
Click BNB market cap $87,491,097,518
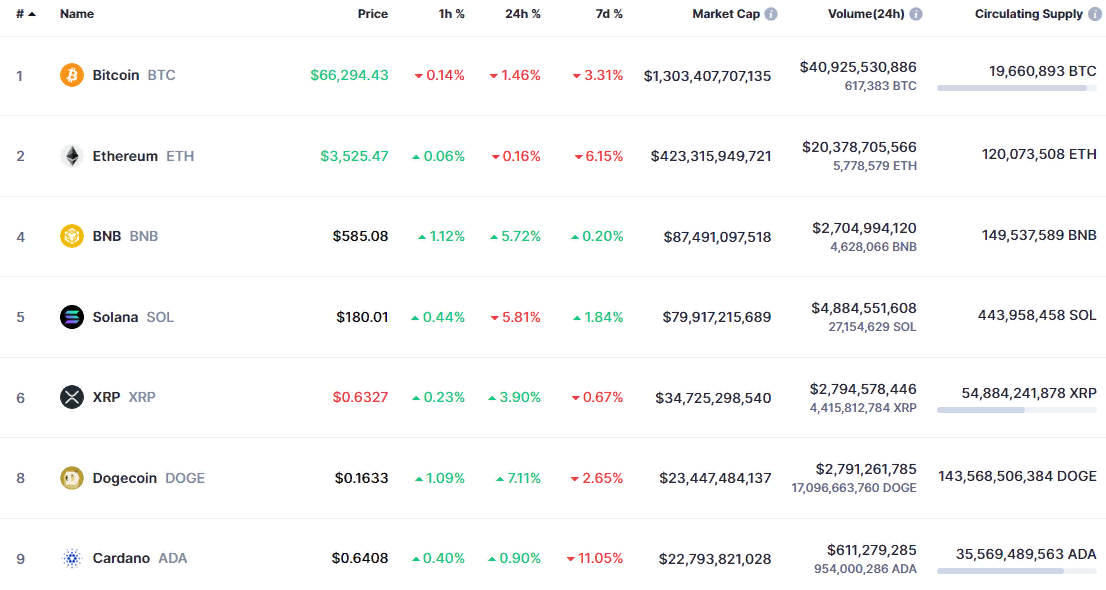tap(717, 237)
